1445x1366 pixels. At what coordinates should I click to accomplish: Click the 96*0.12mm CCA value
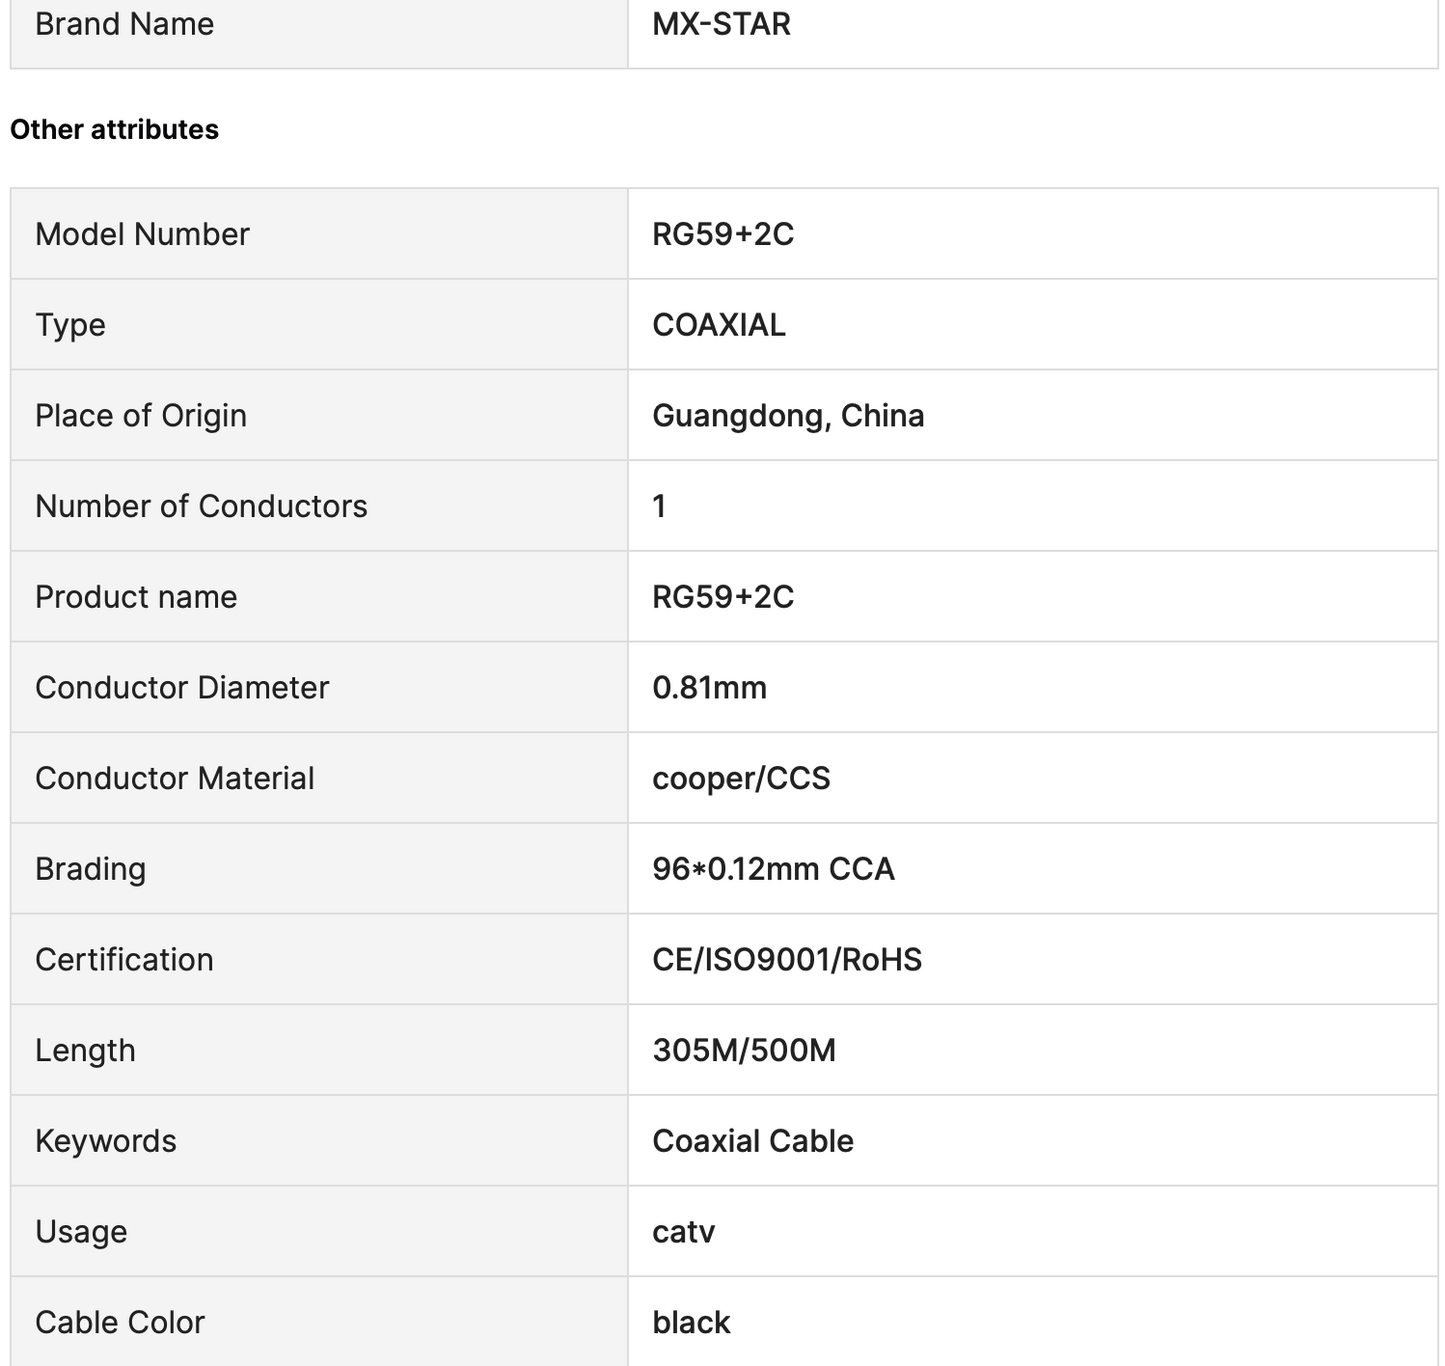click(773, 869)
